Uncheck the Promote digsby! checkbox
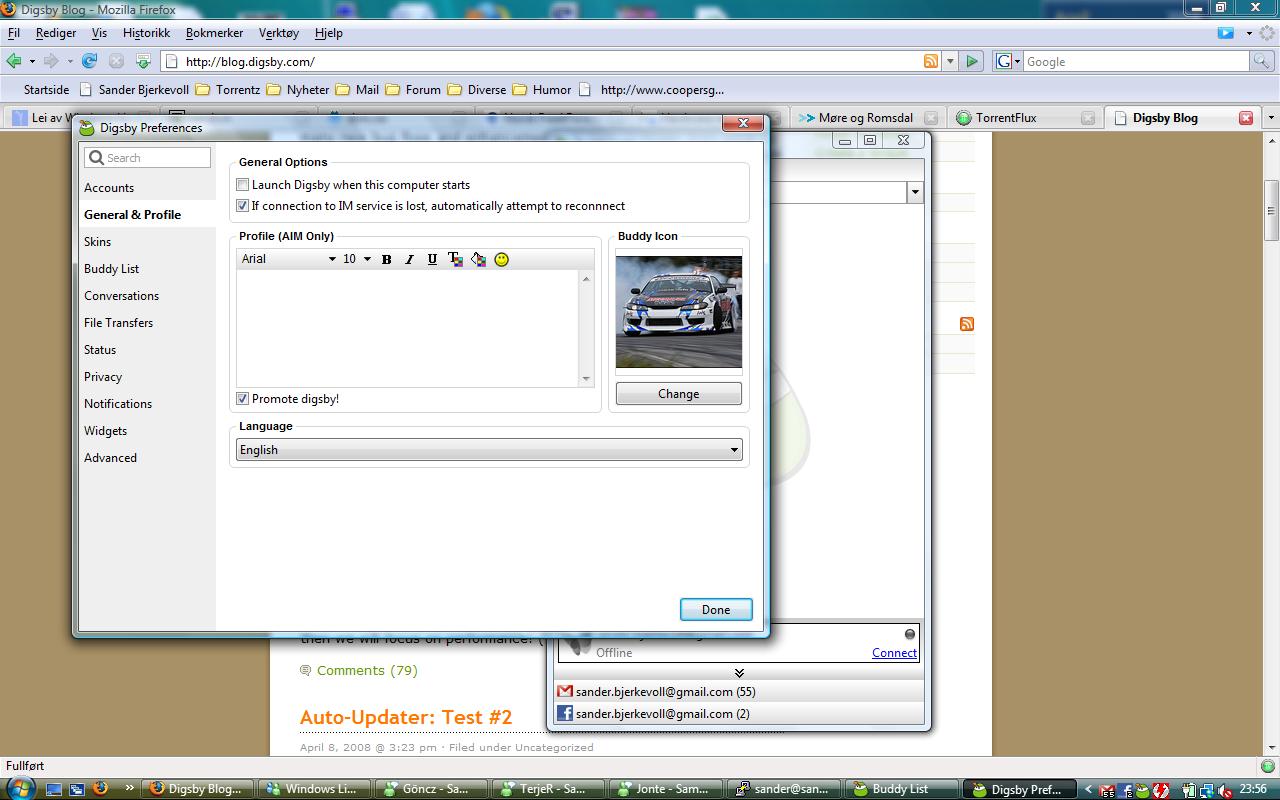 point(242,399)
